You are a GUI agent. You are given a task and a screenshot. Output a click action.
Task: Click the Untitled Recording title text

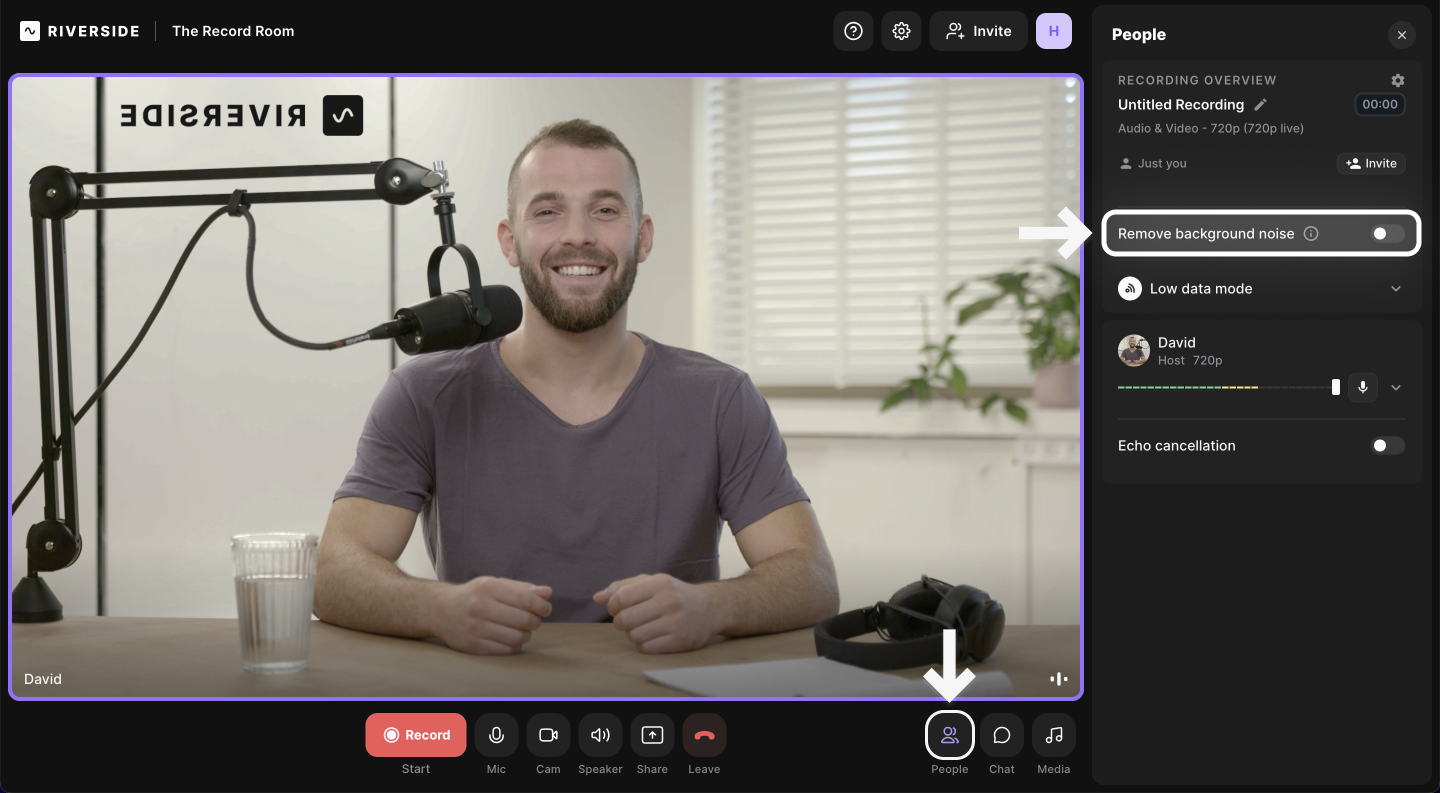coord(1181,104)
